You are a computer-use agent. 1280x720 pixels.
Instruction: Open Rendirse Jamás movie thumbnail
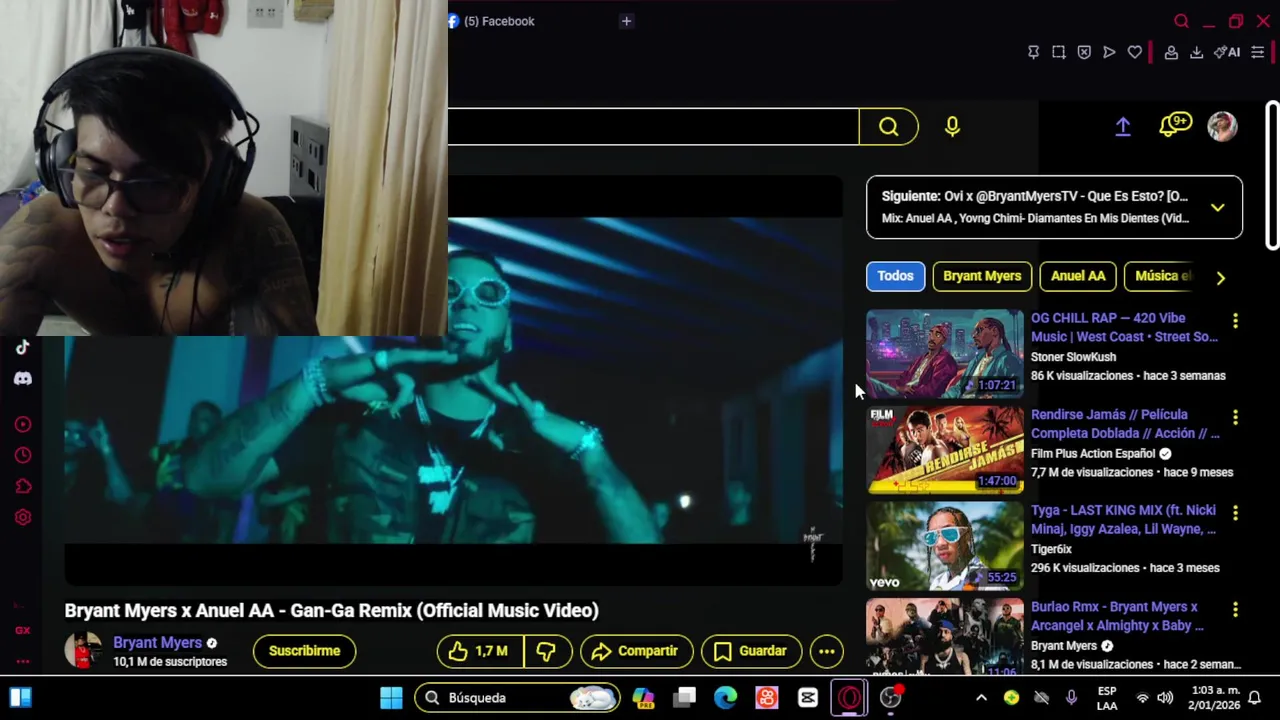click(945, 449)
